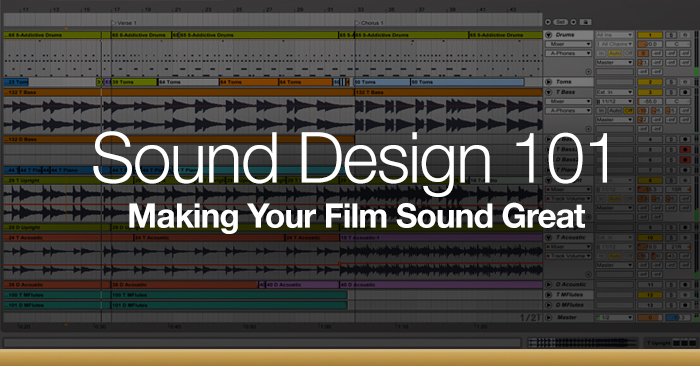
Task: Arm the T Bass track for recording
Action: tap(685, 92)
